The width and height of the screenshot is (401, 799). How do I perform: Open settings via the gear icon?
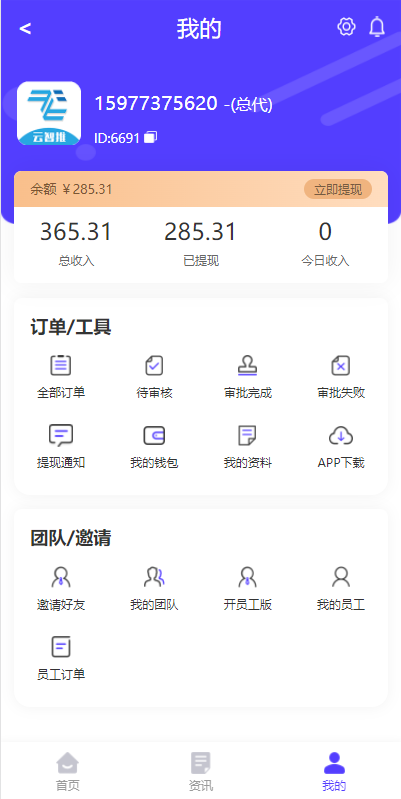pos(346,26)
